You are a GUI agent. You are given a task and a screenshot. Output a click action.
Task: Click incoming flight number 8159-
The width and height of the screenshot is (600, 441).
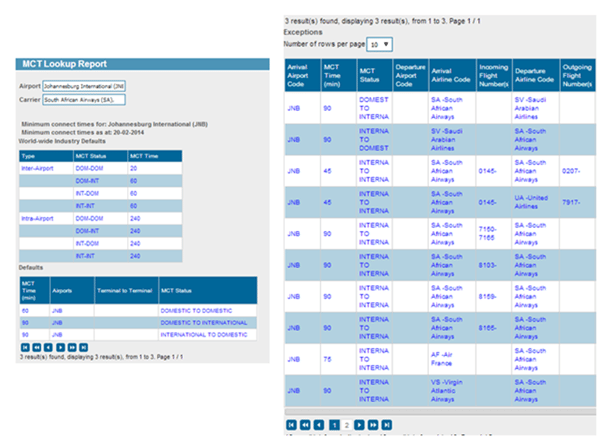(x=488, y=297)
